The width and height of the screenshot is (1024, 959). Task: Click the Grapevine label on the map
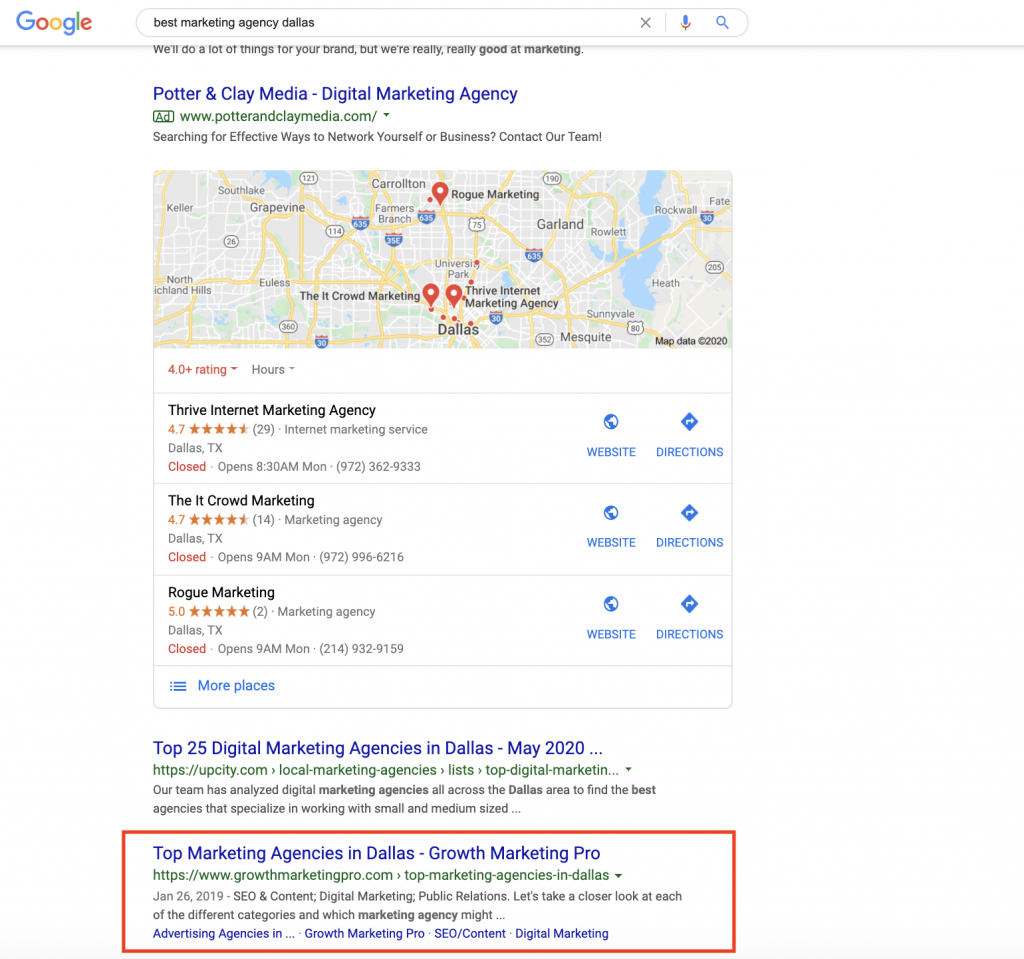[278, 208]
